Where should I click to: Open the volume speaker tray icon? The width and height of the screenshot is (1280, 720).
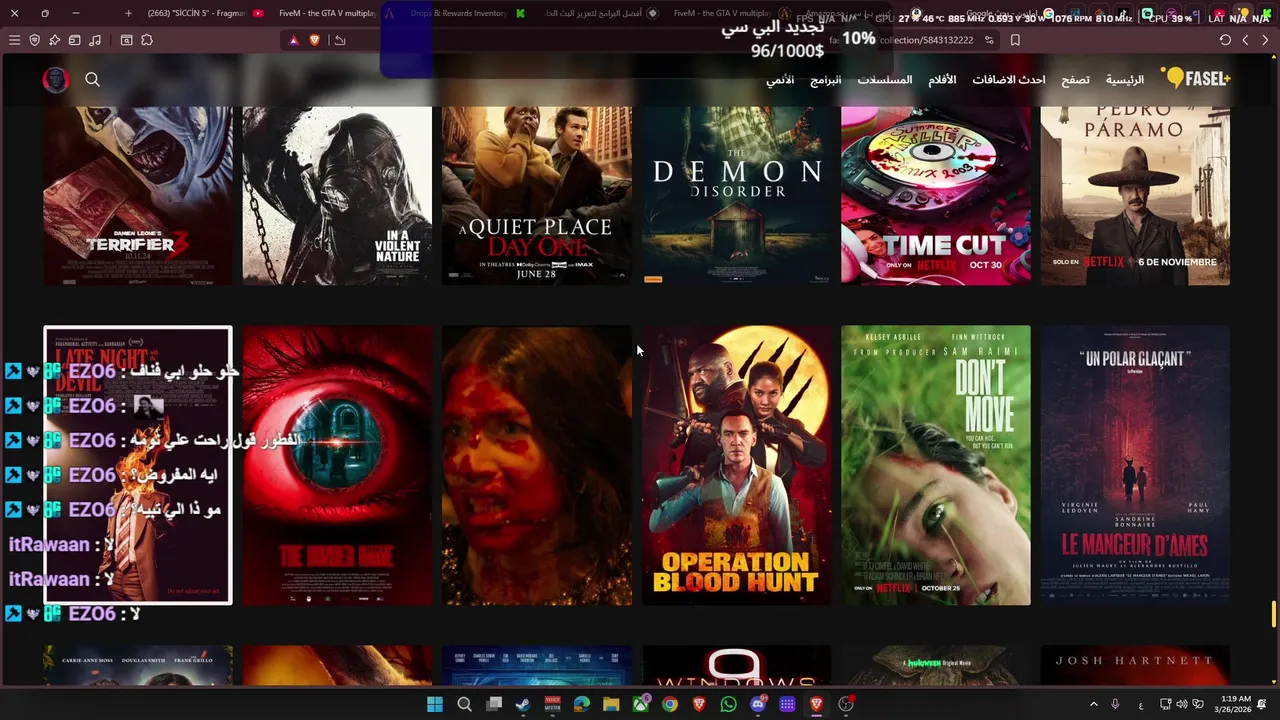[x=1182, y=704]
